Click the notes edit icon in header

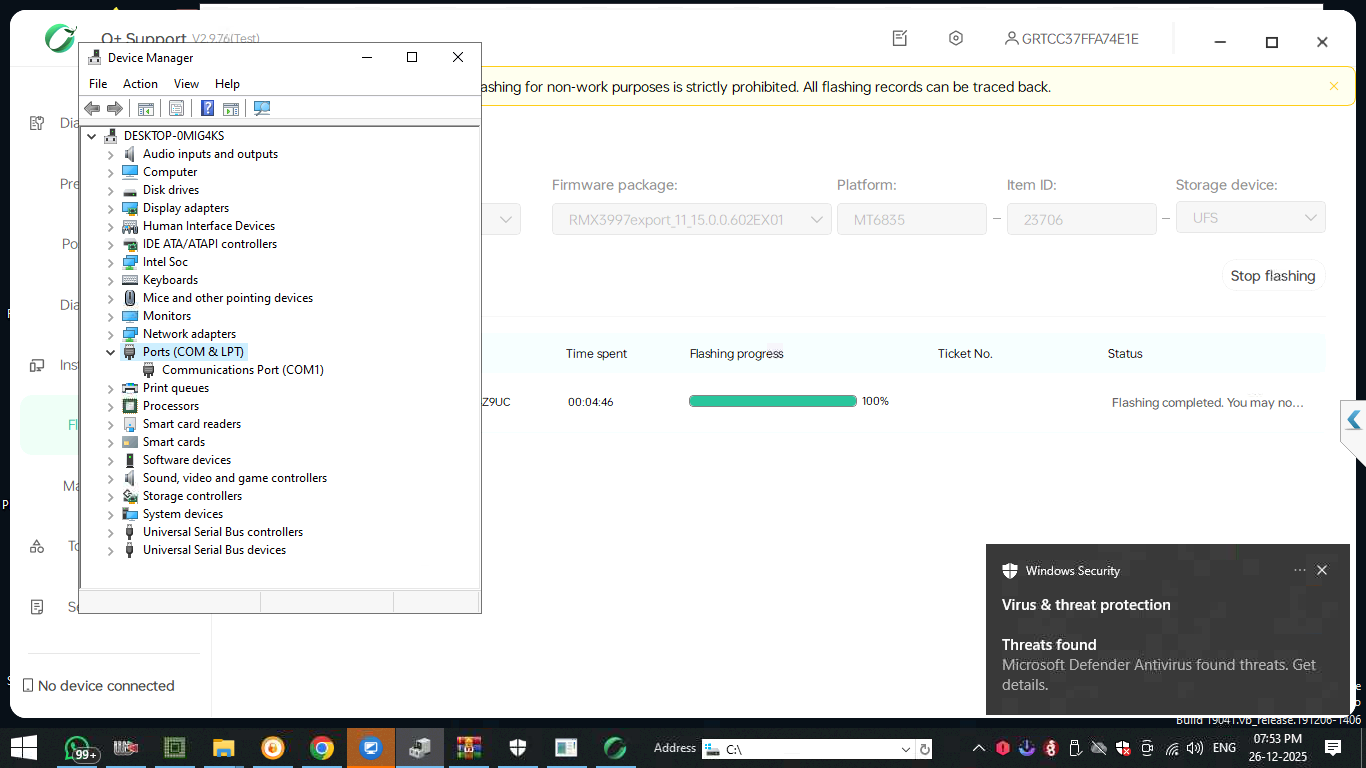coord(900,39)
